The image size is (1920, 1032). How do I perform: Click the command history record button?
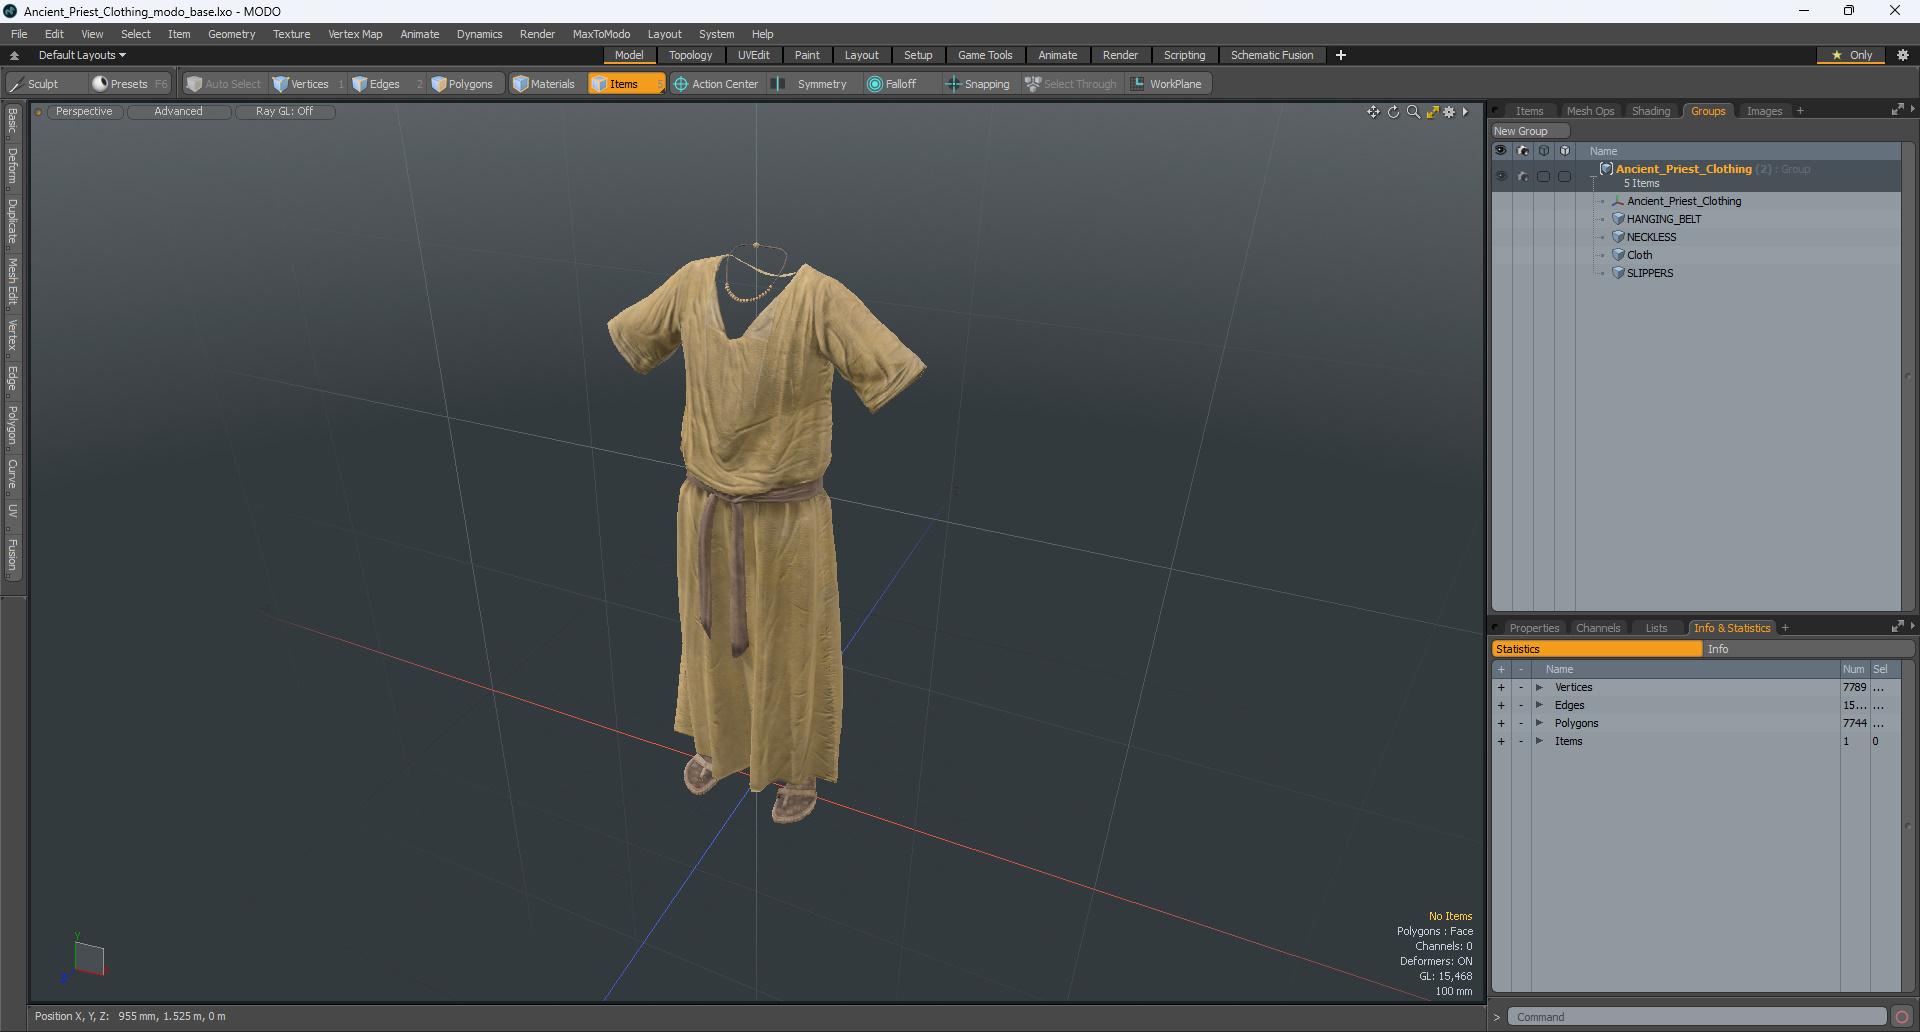coord(1902,1017)
